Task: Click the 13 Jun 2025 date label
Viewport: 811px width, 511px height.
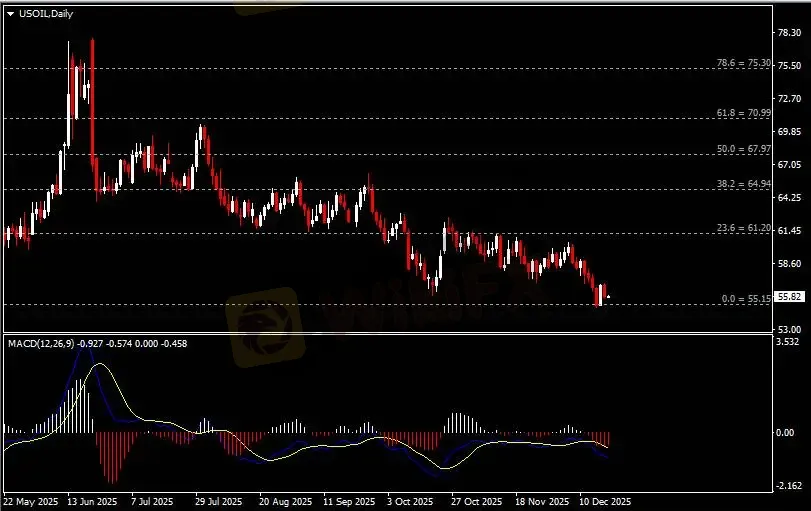Action: (92, 502)
